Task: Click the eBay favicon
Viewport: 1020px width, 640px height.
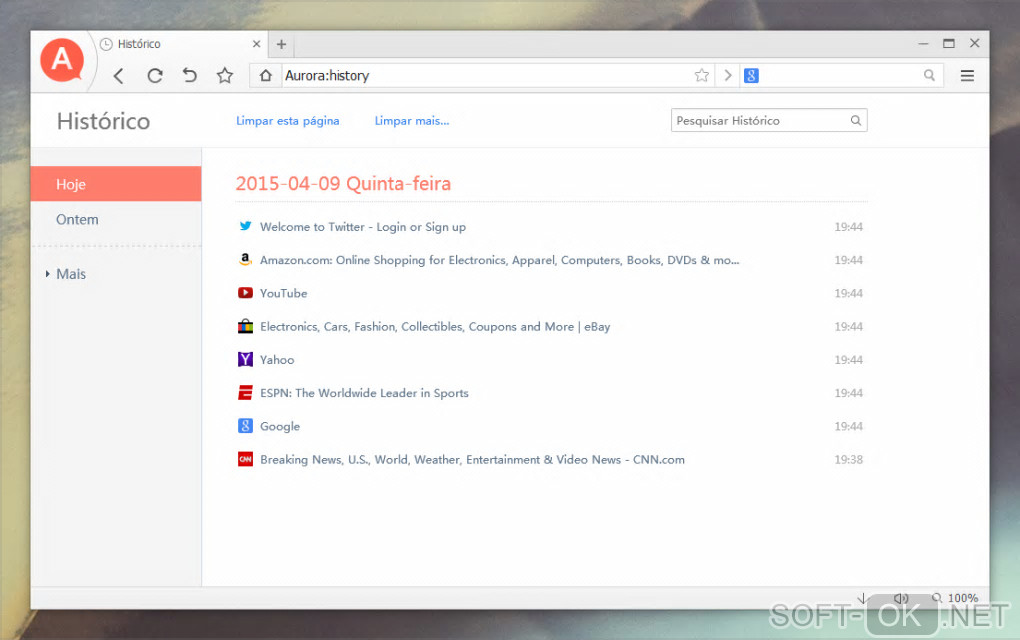Action: pos(245,326)
